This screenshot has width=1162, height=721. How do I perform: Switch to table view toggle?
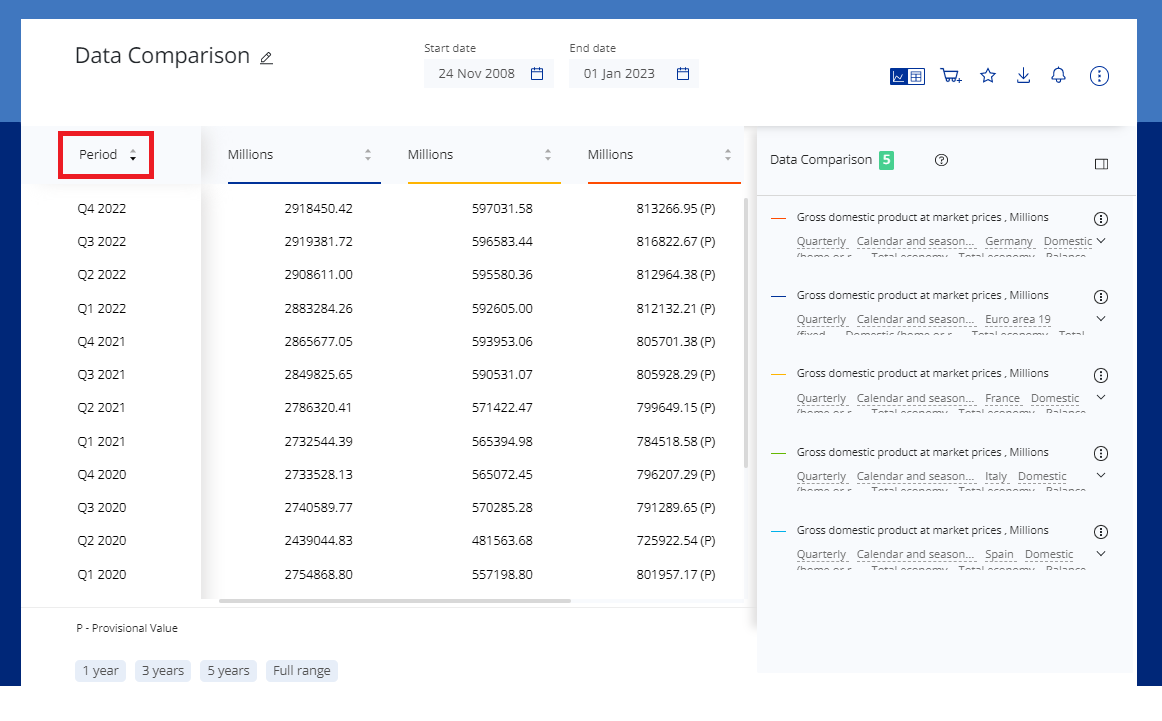(x=917, y=76)
